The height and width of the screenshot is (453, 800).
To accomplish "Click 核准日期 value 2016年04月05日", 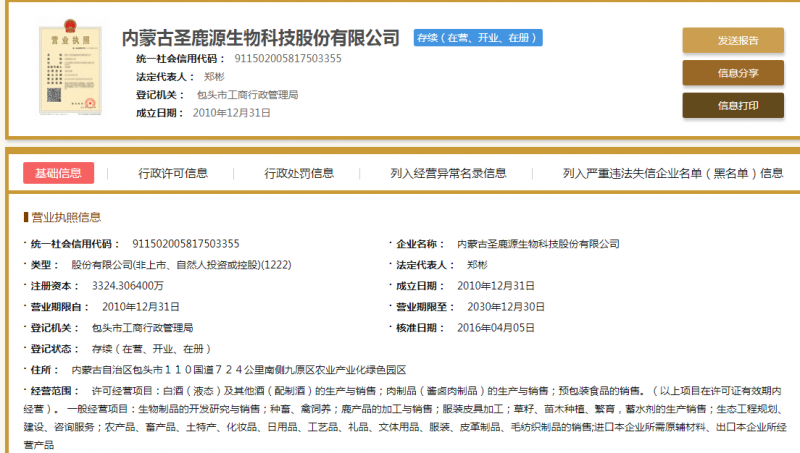I will [495, 328].
